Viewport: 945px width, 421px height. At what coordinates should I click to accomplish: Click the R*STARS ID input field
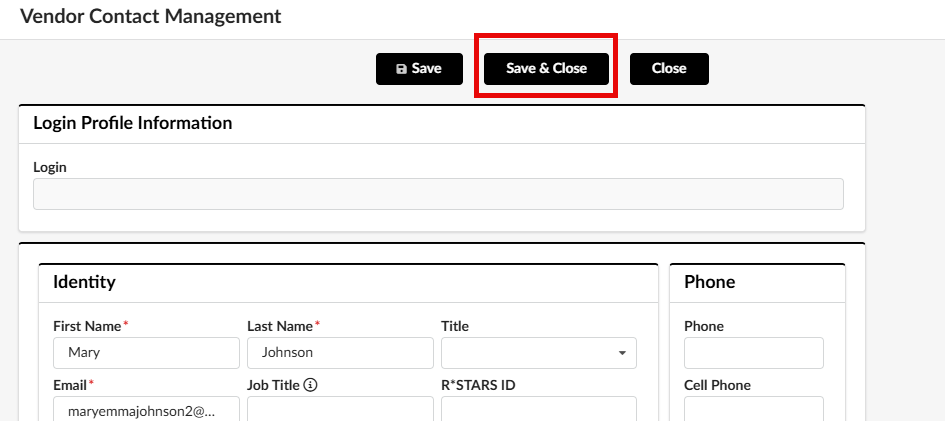click(539, 411)
